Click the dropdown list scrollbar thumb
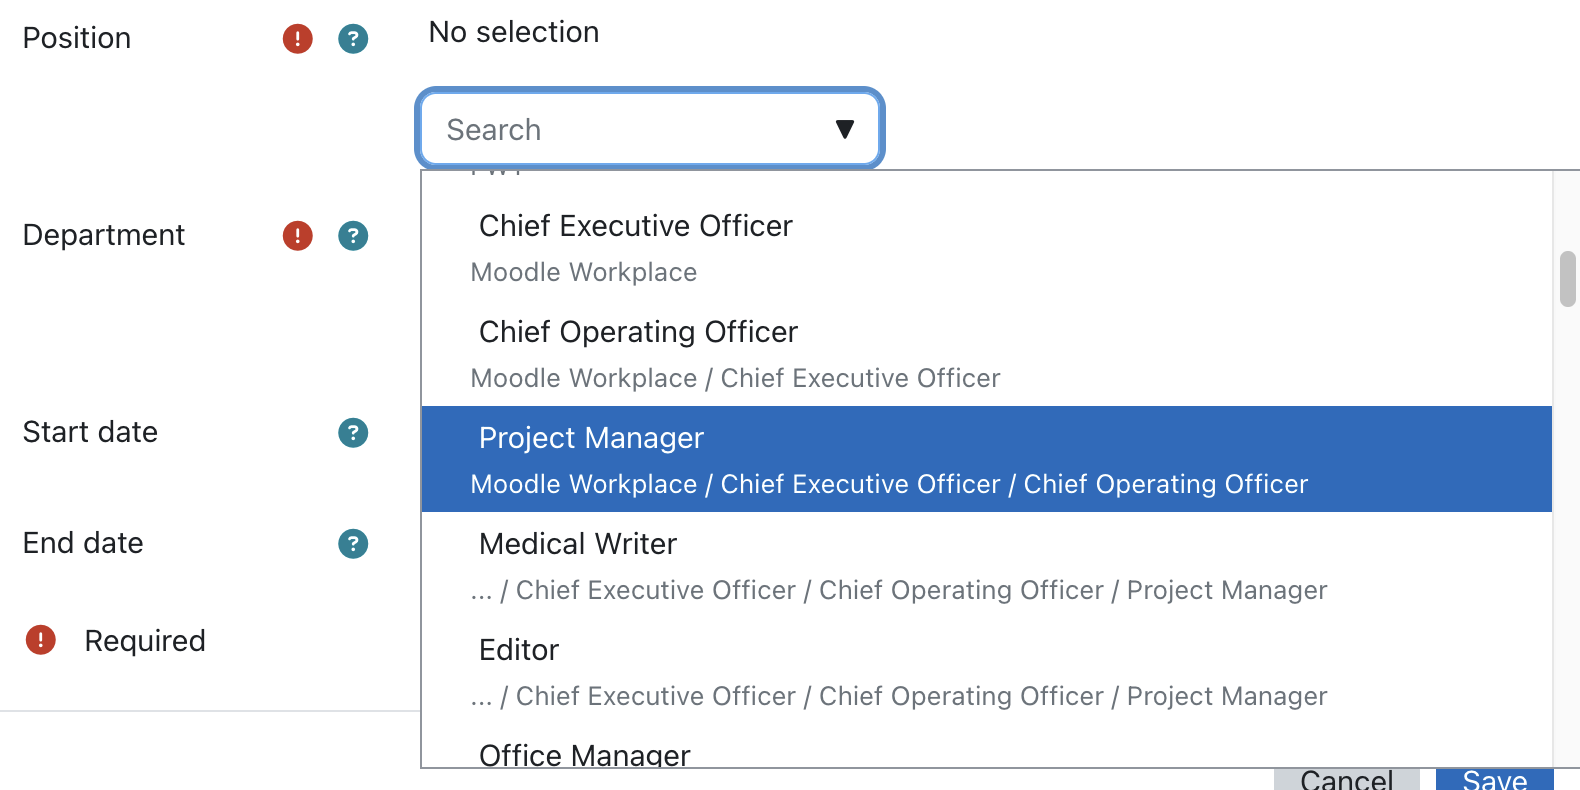 1568,279
